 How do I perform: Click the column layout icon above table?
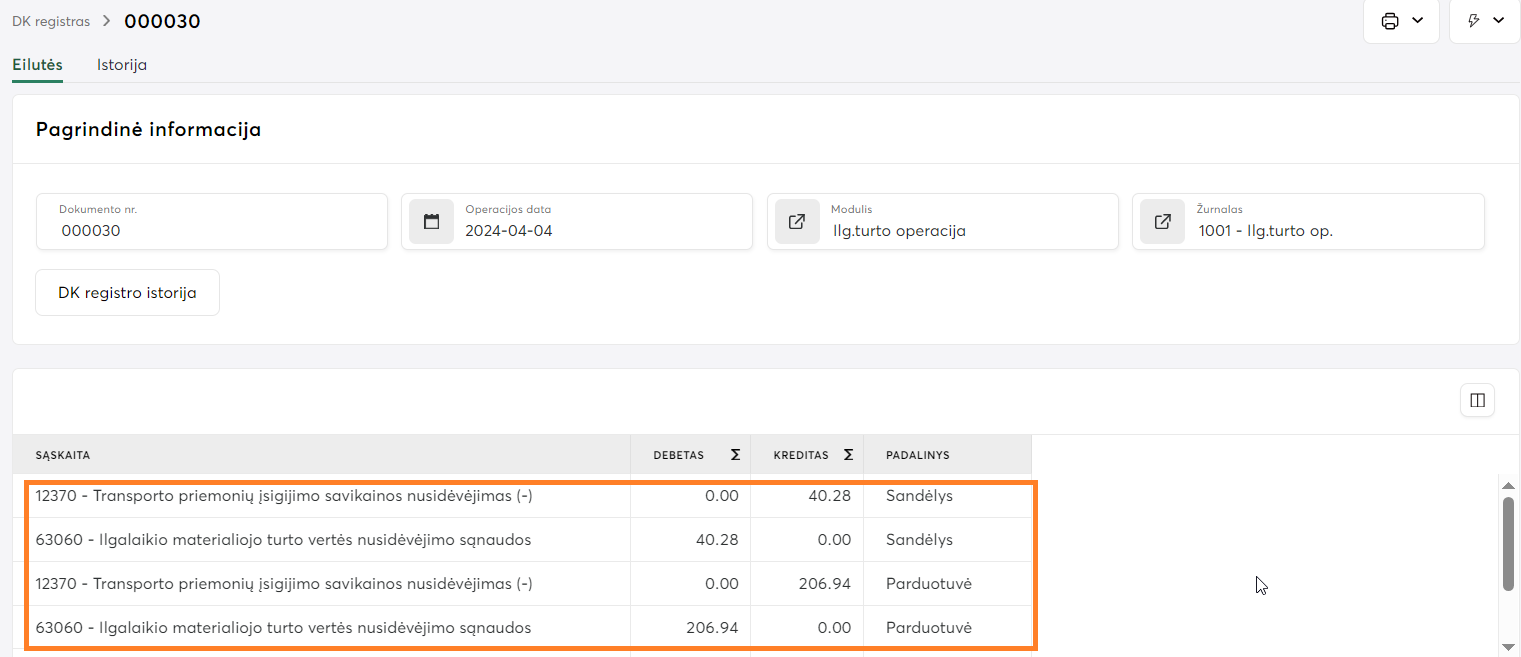pyautogui.click(x=1477, y=401)
